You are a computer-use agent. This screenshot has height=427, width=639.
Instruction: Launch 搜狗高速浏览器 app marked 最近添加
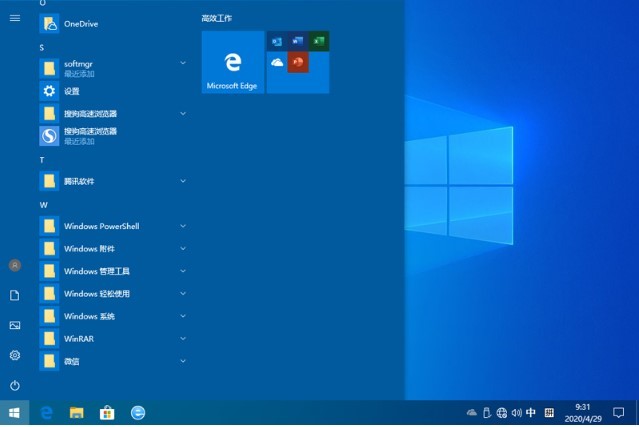pyautogui.click(x=90, y=135)
